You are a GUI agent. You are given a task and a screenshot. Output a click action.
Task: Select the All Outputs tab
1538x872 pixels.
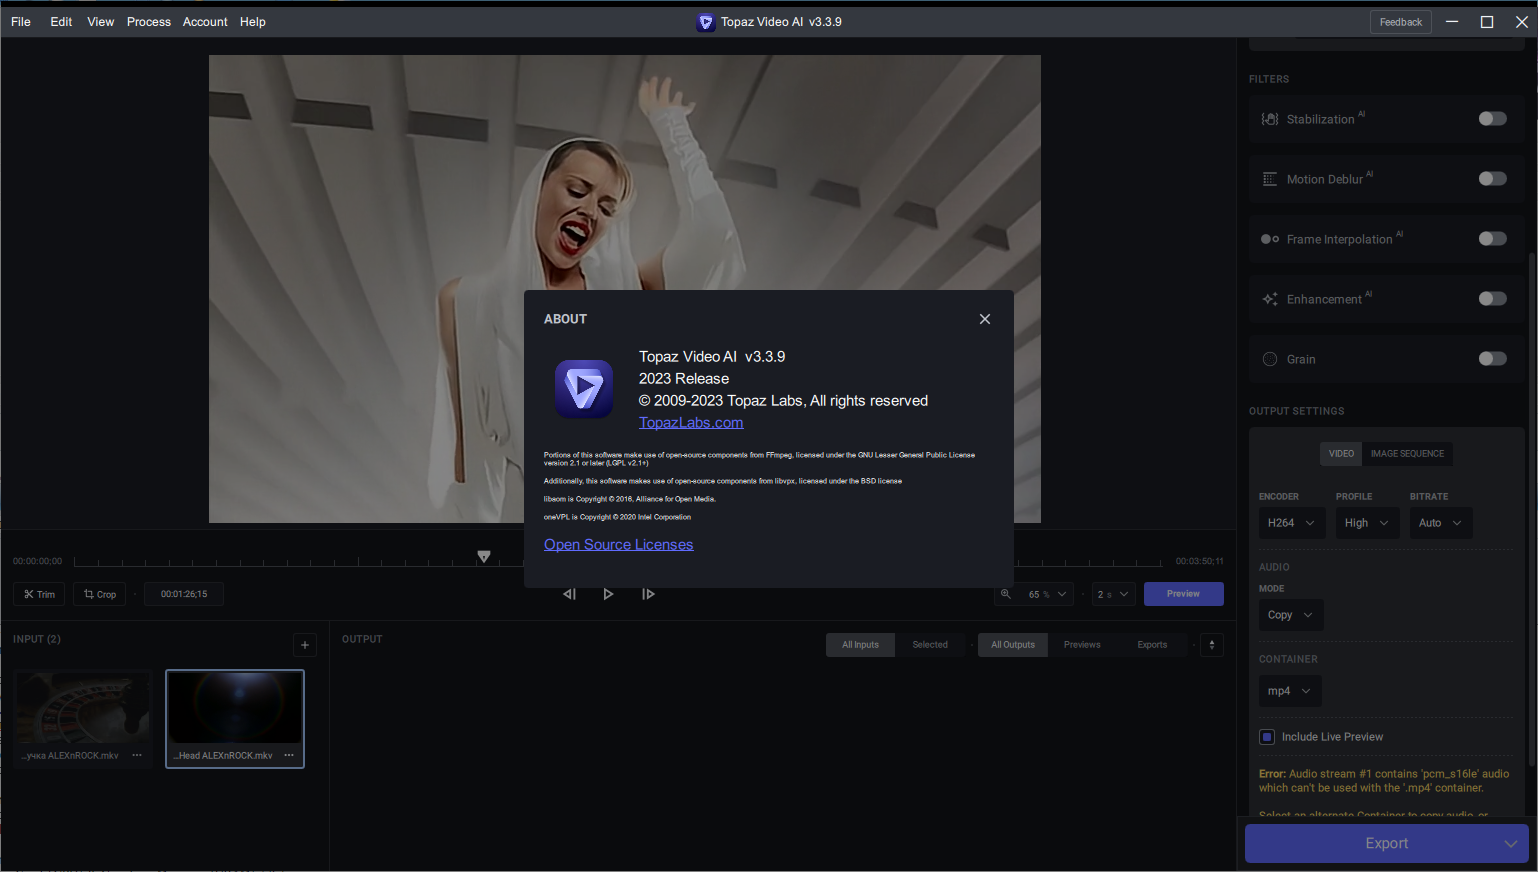pos(1013,645)
